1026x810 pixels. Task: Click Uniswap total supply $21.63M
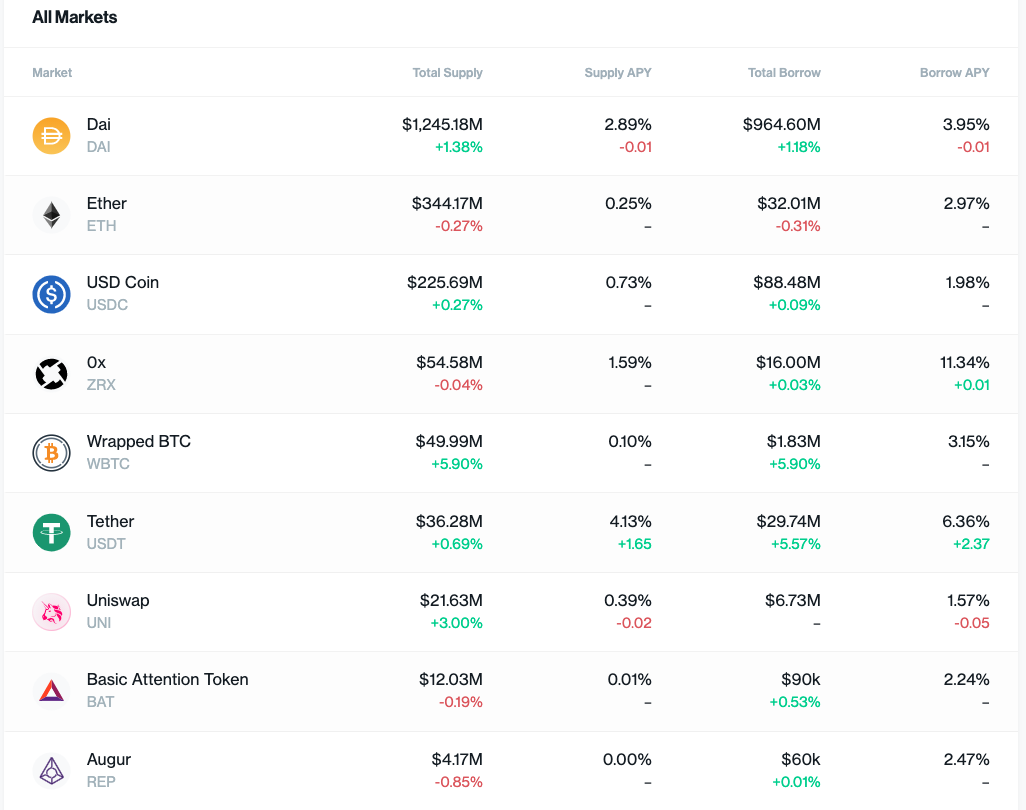(451, 601)
